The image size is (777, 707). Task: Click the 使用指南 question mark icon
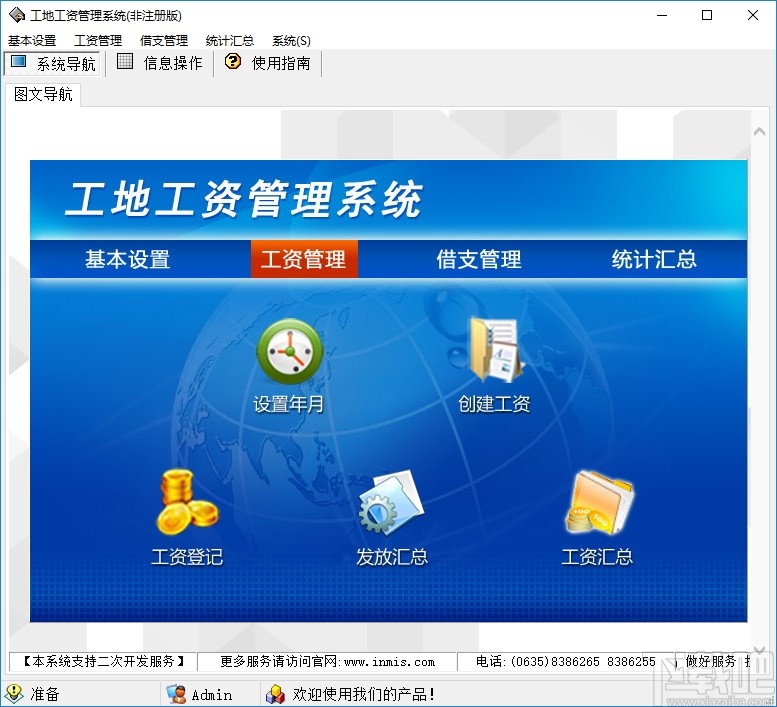click(x=233, y=61)
